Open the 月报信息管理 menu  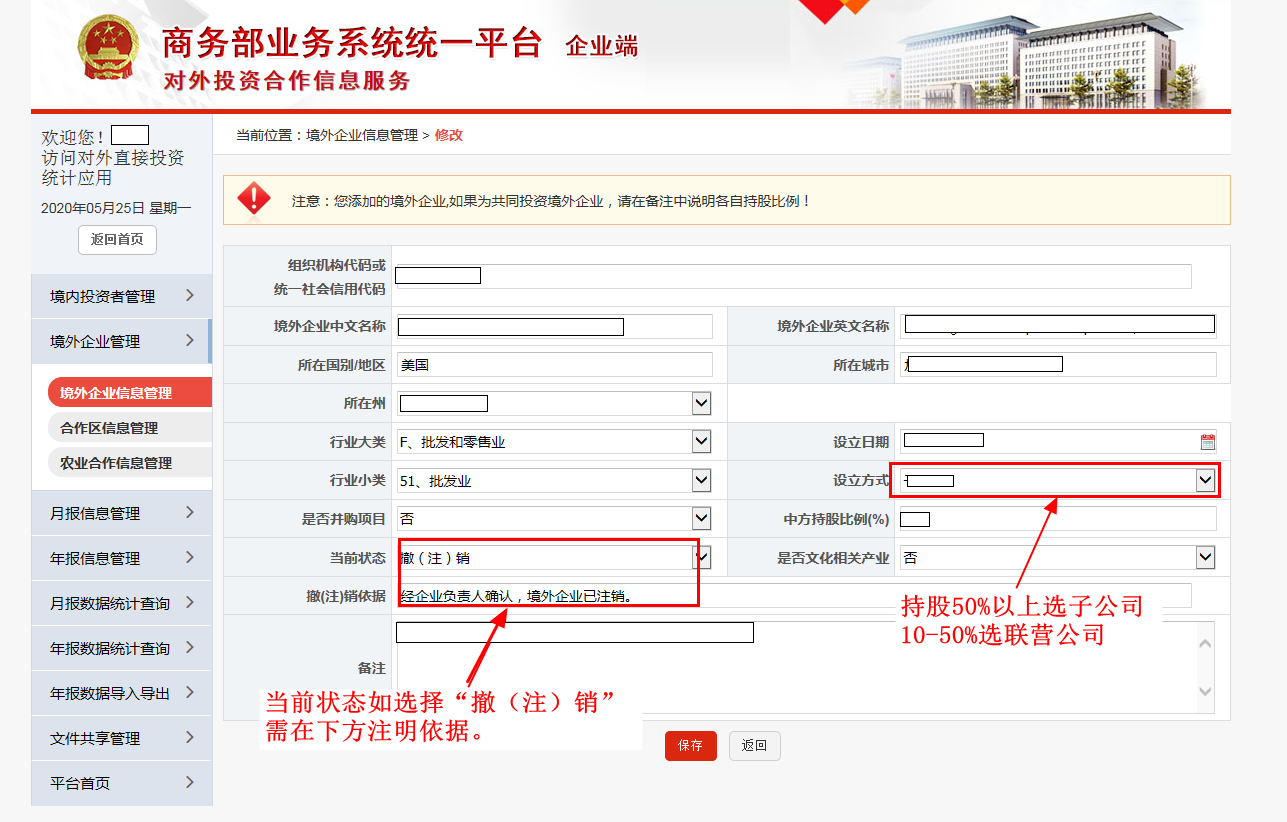click(120, 513)
